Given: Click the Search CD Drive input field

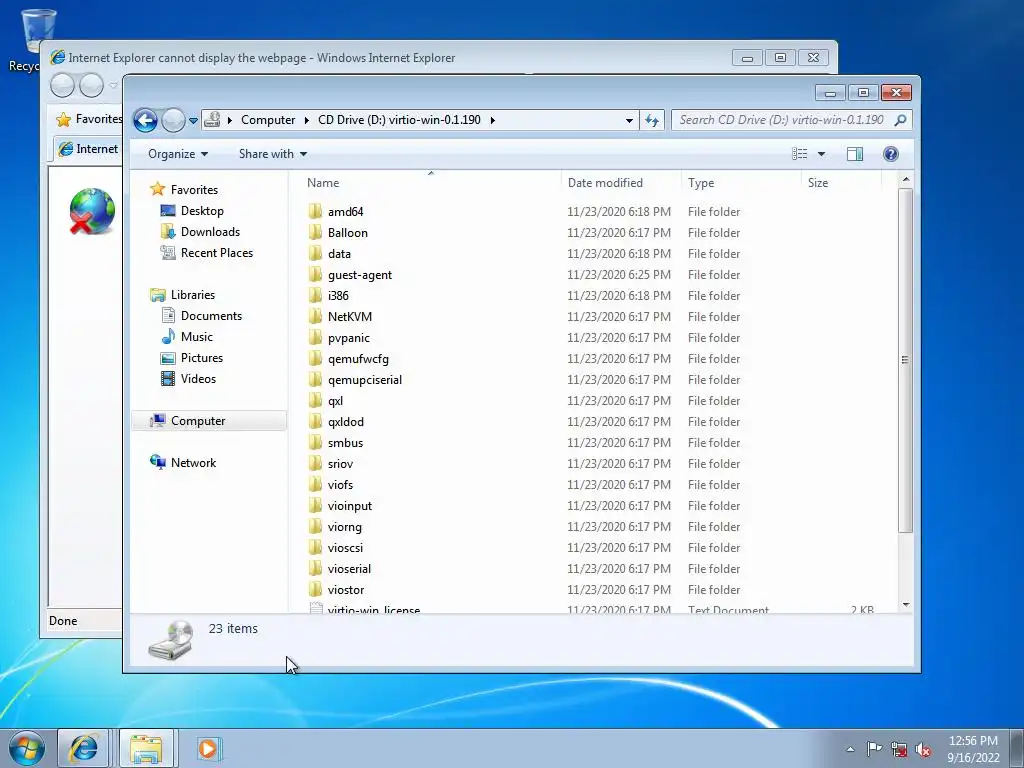Looking at the screenshot, I should (781, 120).
